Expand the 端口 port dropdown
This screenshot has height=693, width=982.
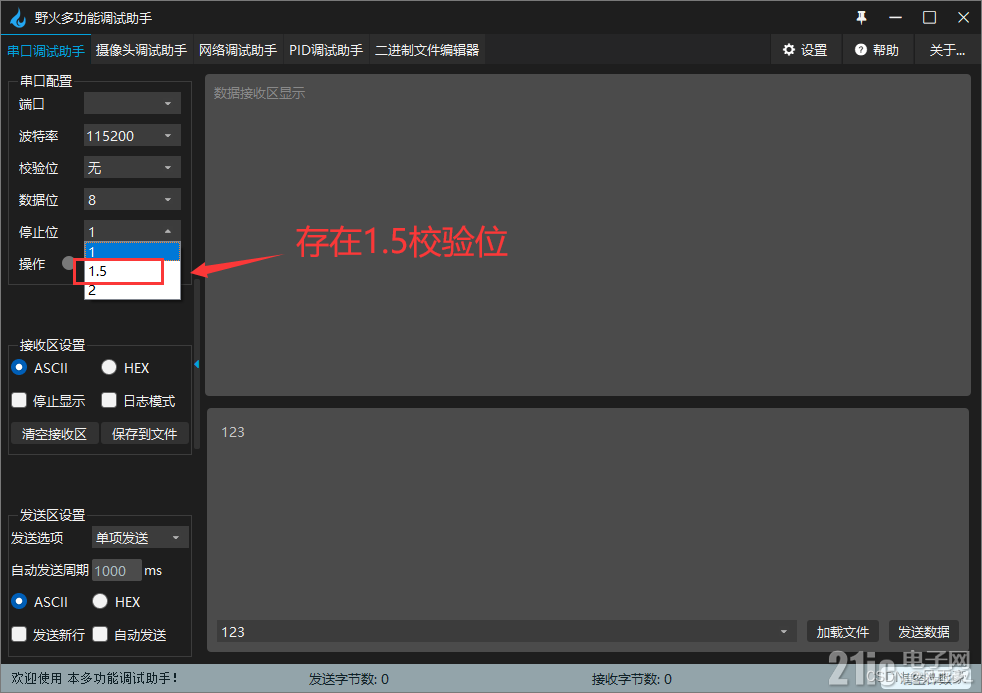pos(132,103)
